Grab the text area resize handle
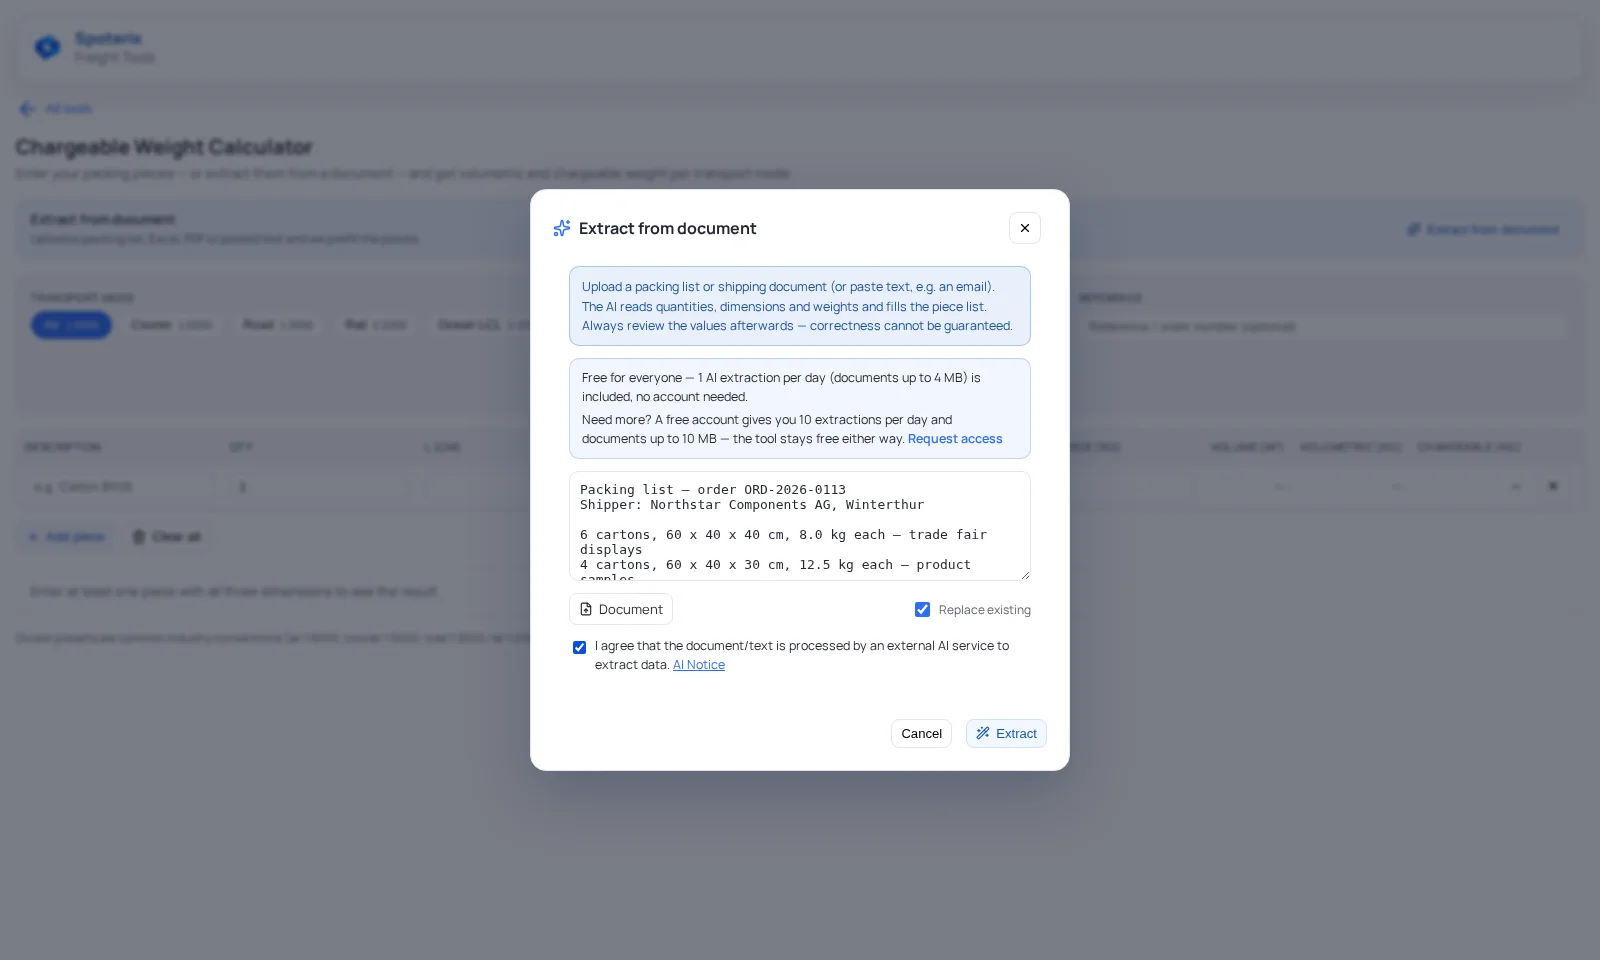The image size is (1600, 960). click(x=1025, y=575)
